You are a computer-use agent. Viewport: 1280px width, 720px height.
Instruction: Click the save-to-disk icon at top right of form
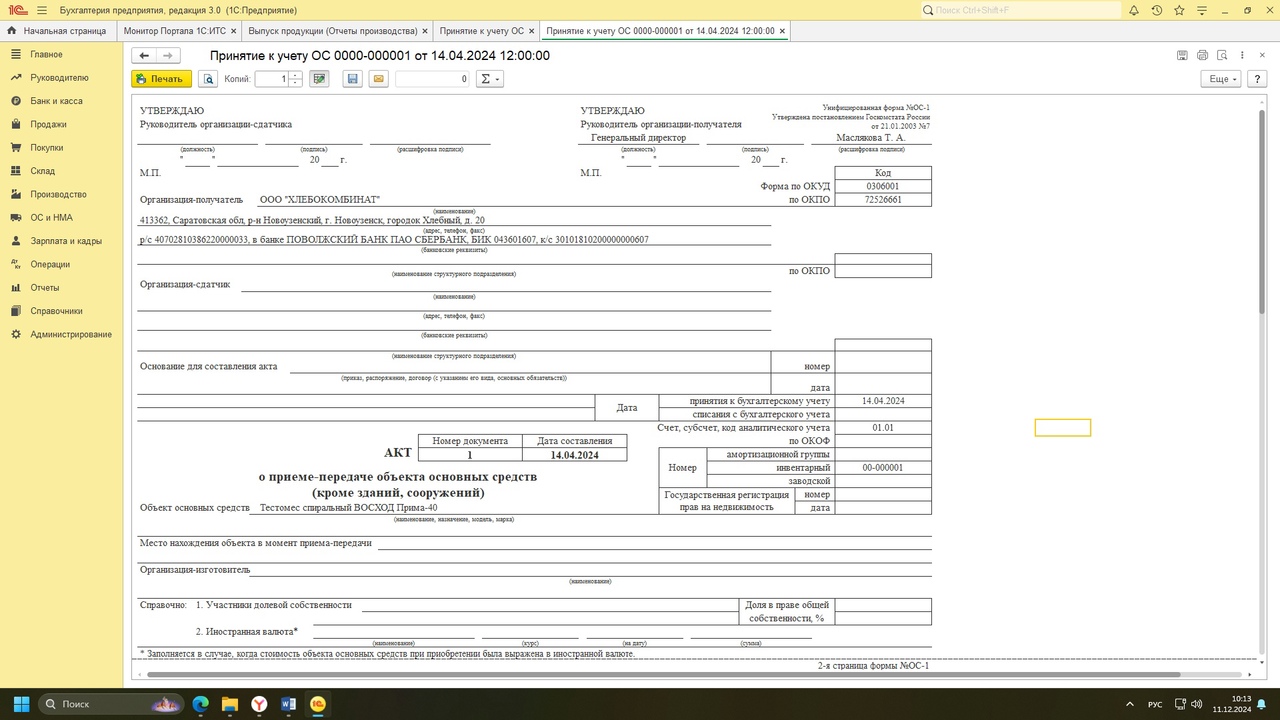click(1182, 56)
